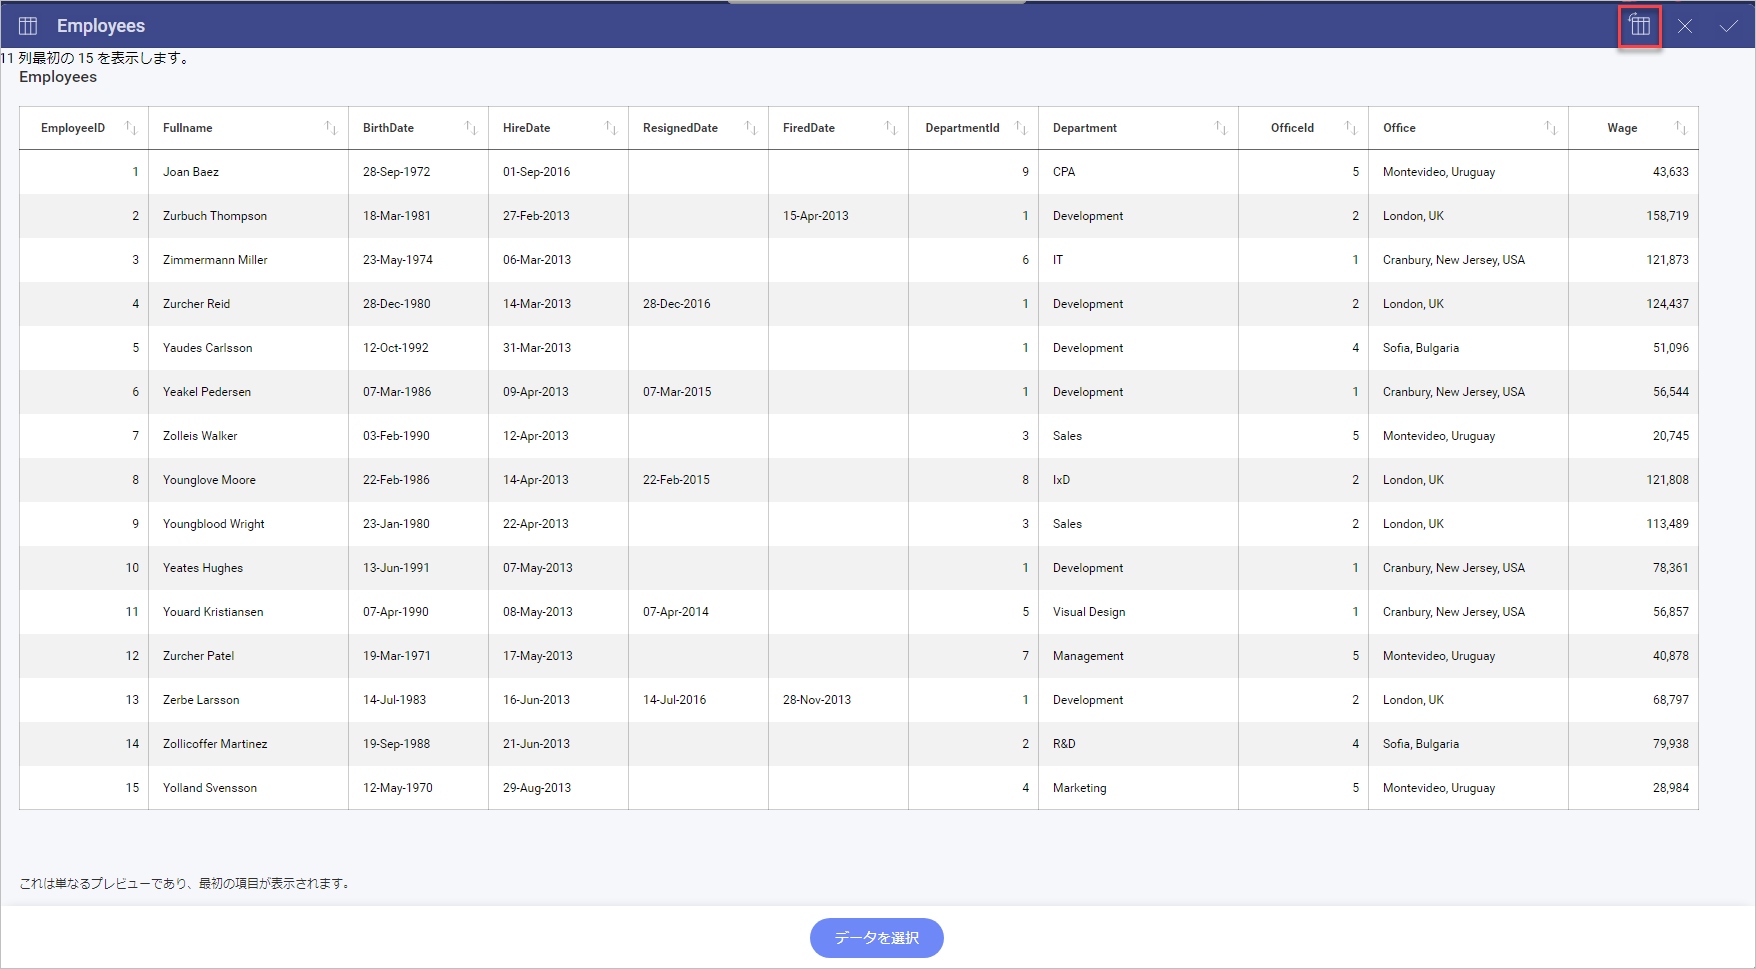Click the Fullname column header text
This screenshot has width=1756, height=969.
pos(188,128)
